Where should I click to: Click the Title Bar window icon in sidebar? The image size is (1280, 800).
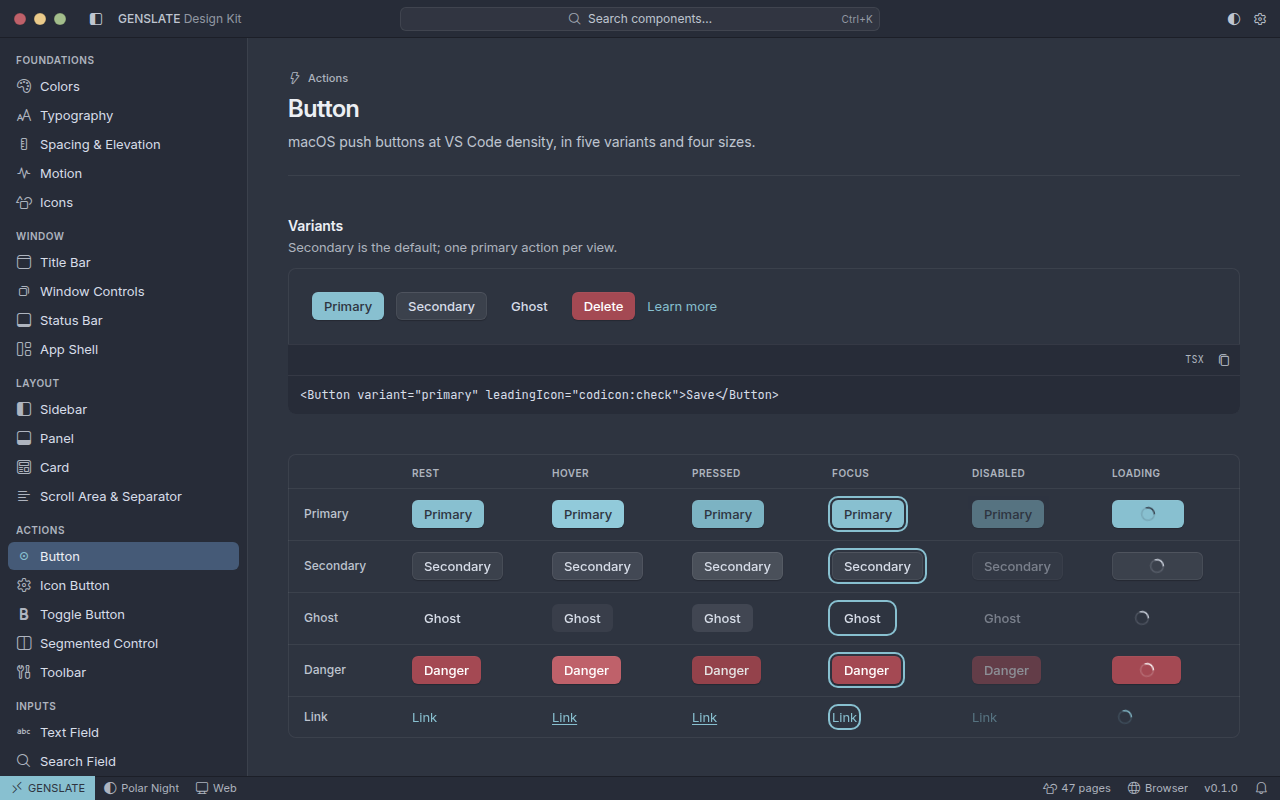point(24,263)
